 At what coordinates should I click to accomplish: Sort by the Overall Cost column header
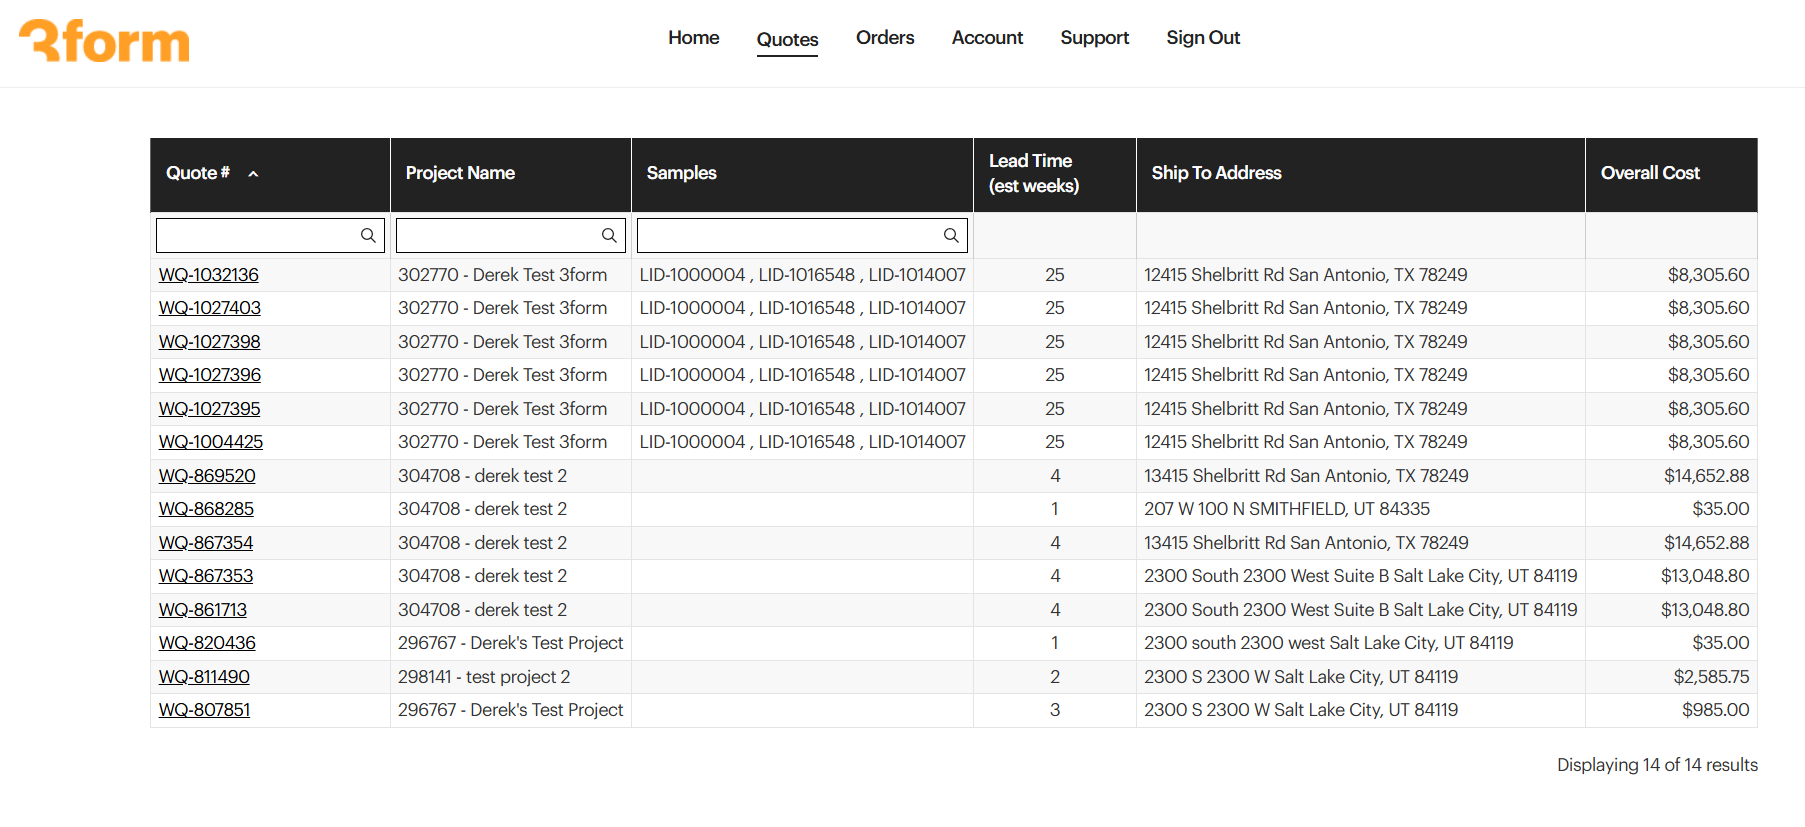tap(1649, 173)
